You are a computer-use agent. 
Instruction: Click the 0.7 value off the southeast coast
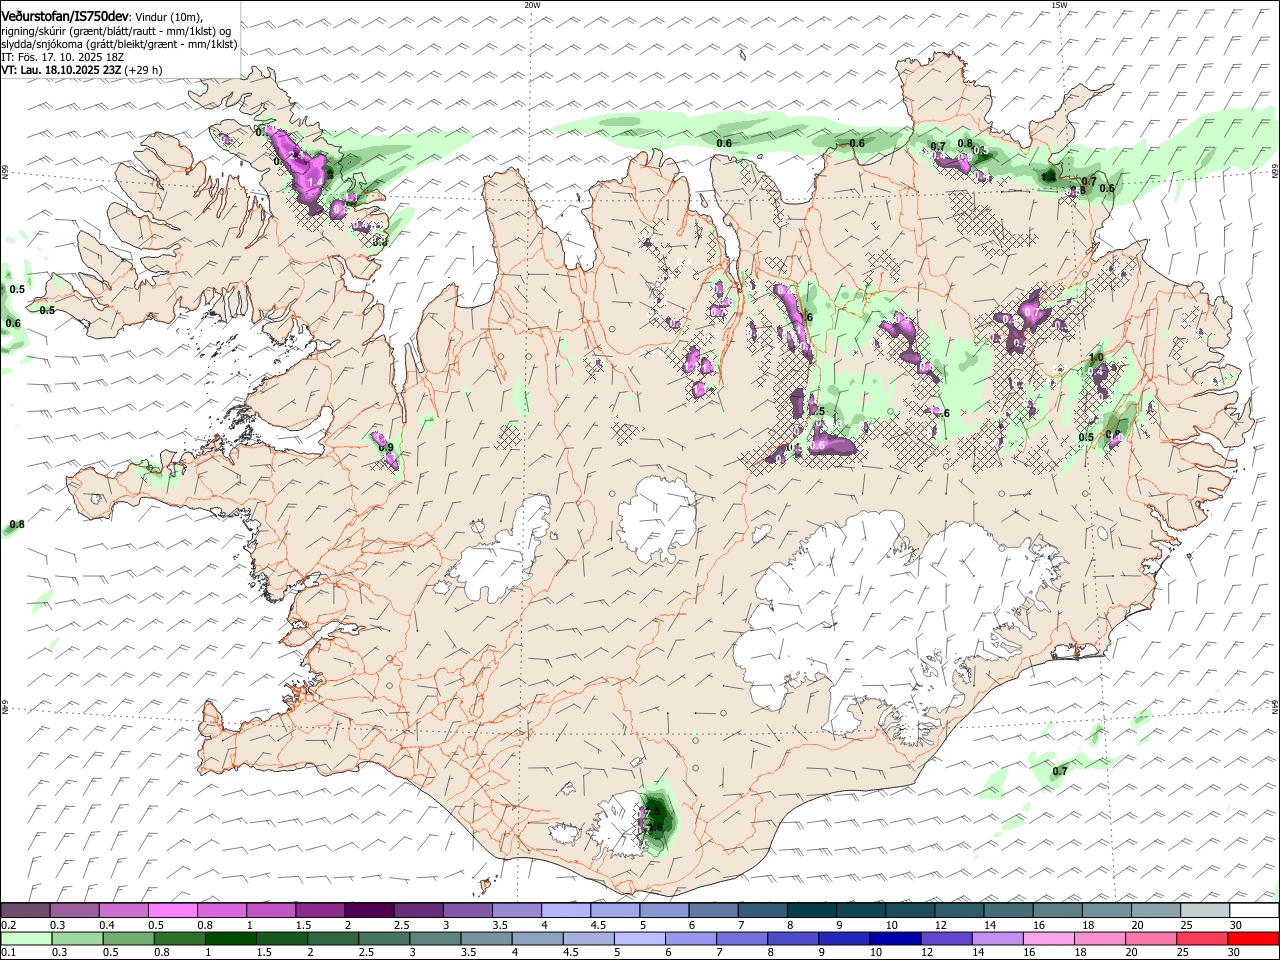tap(1060, 771)
